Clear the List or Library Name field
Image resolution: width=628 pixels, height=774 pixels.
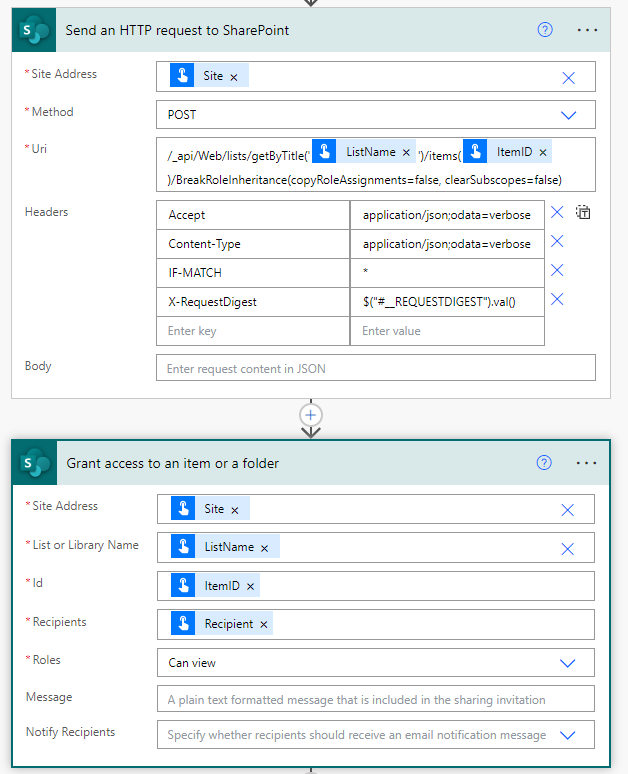tap(568, 548)
